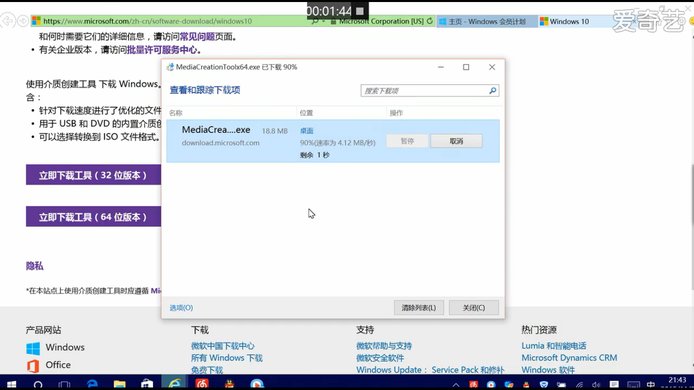Launch Edge browser from taskbar
694x390 pixels.
click(92, 383)
